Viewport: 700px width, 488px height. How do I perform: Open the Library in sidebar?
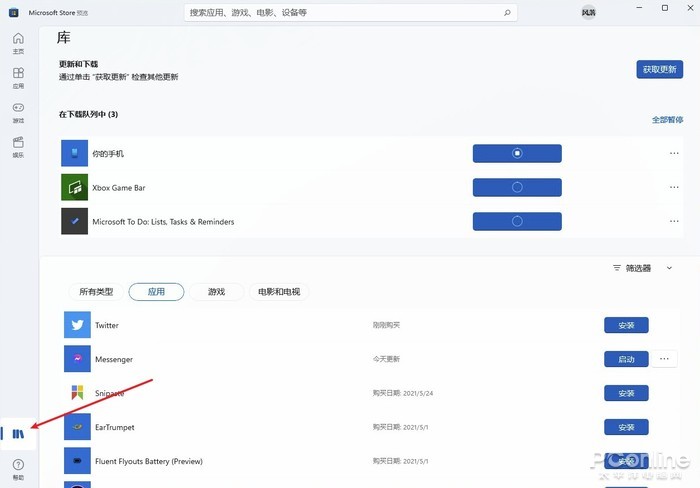pyautogui.click(x=18, y=434)
